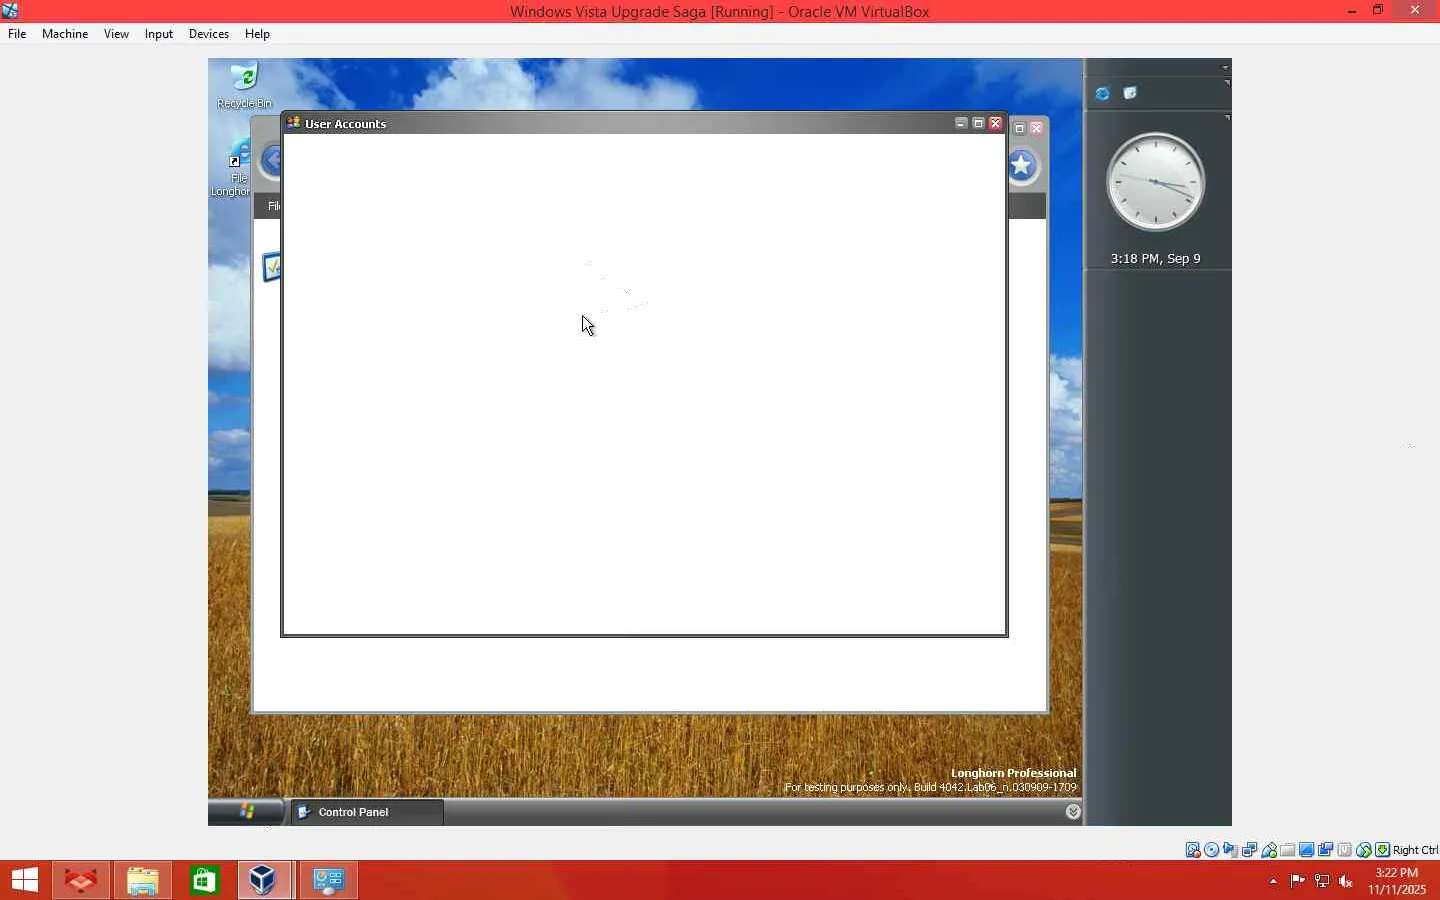
Task: Expand the Longhorn taskbar notification chevron
Action: point(1073,812)
